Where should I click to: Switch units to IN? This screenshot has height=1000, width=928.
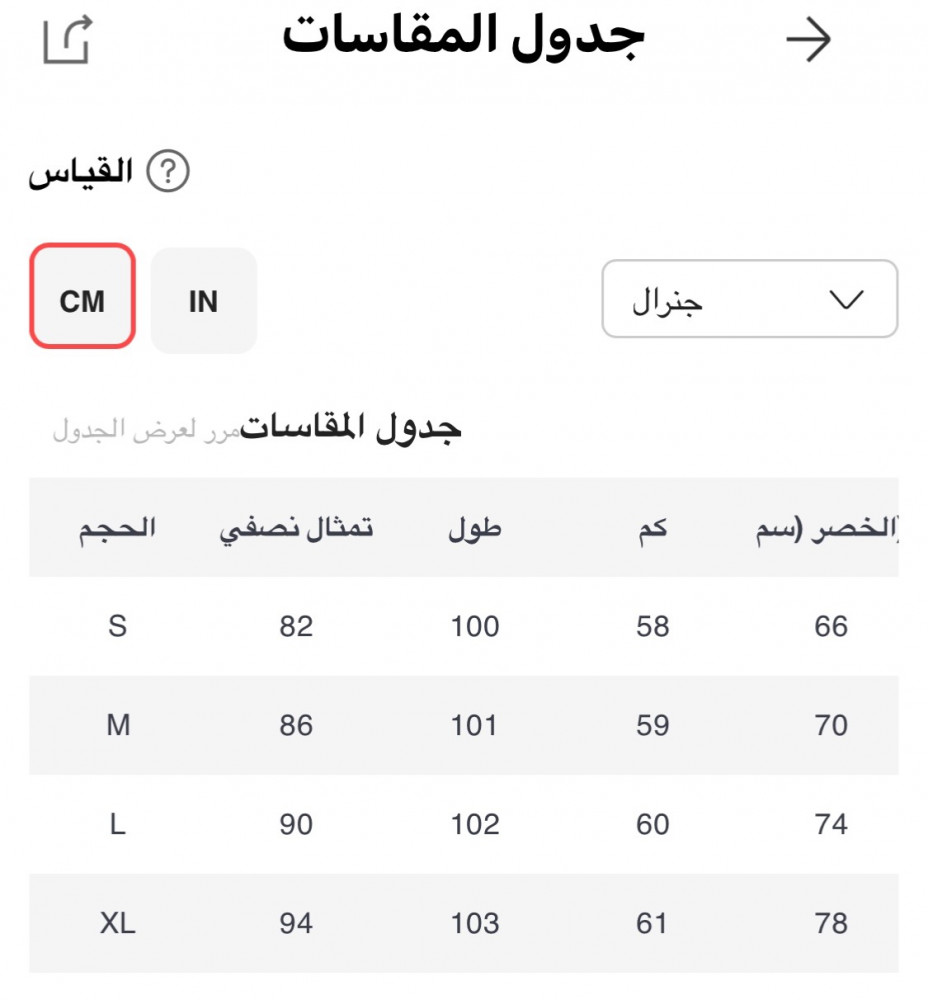click(203, 301)
